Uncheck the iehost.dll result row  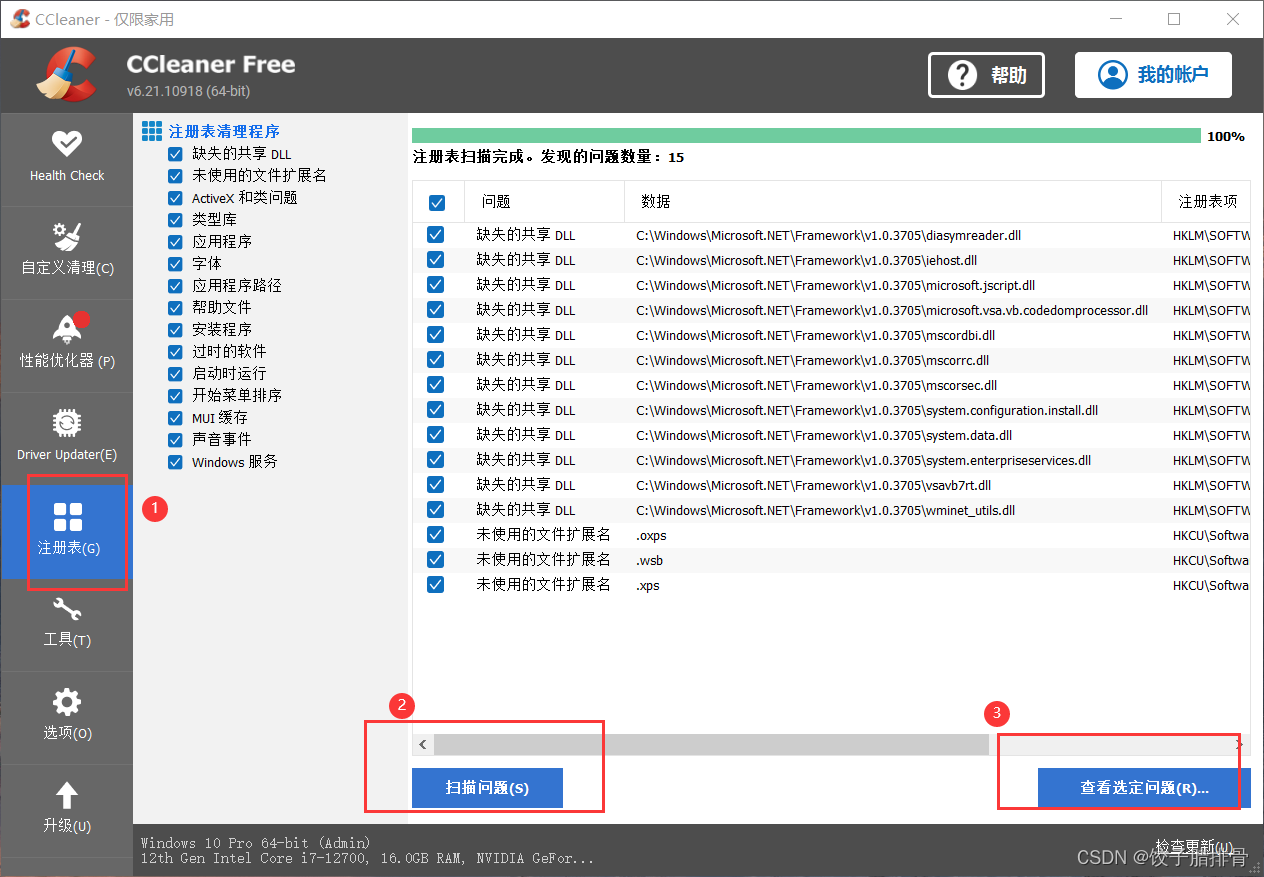435,260
